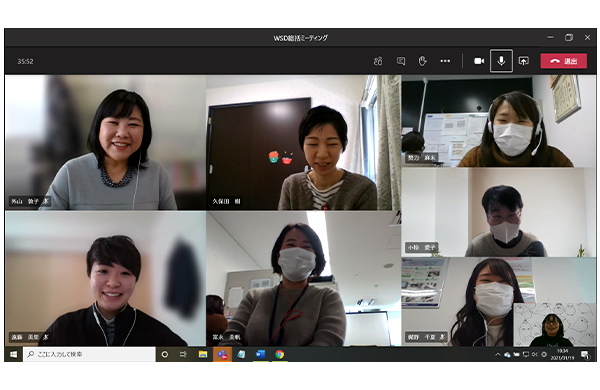Raise your hand in the meeting
This screenshot has width=600, height=390.
click(422, 61)
